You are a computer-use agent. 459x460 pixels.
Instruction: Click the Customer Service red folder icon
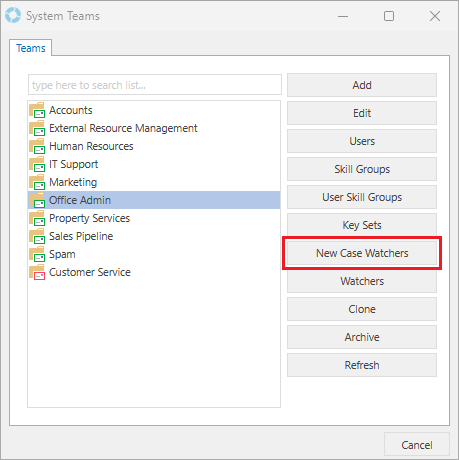point(37,272)
